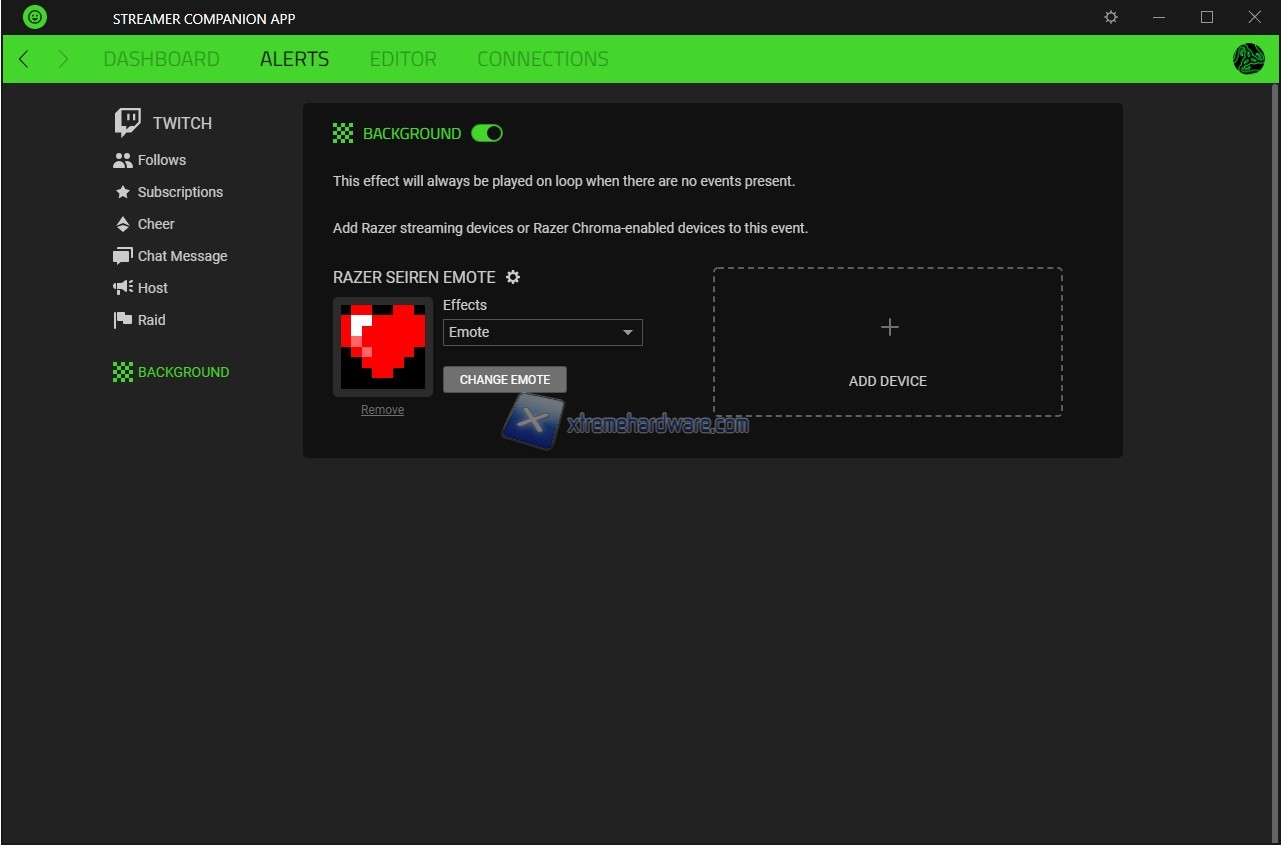Click the Host megaphone icon

point(123,288)
